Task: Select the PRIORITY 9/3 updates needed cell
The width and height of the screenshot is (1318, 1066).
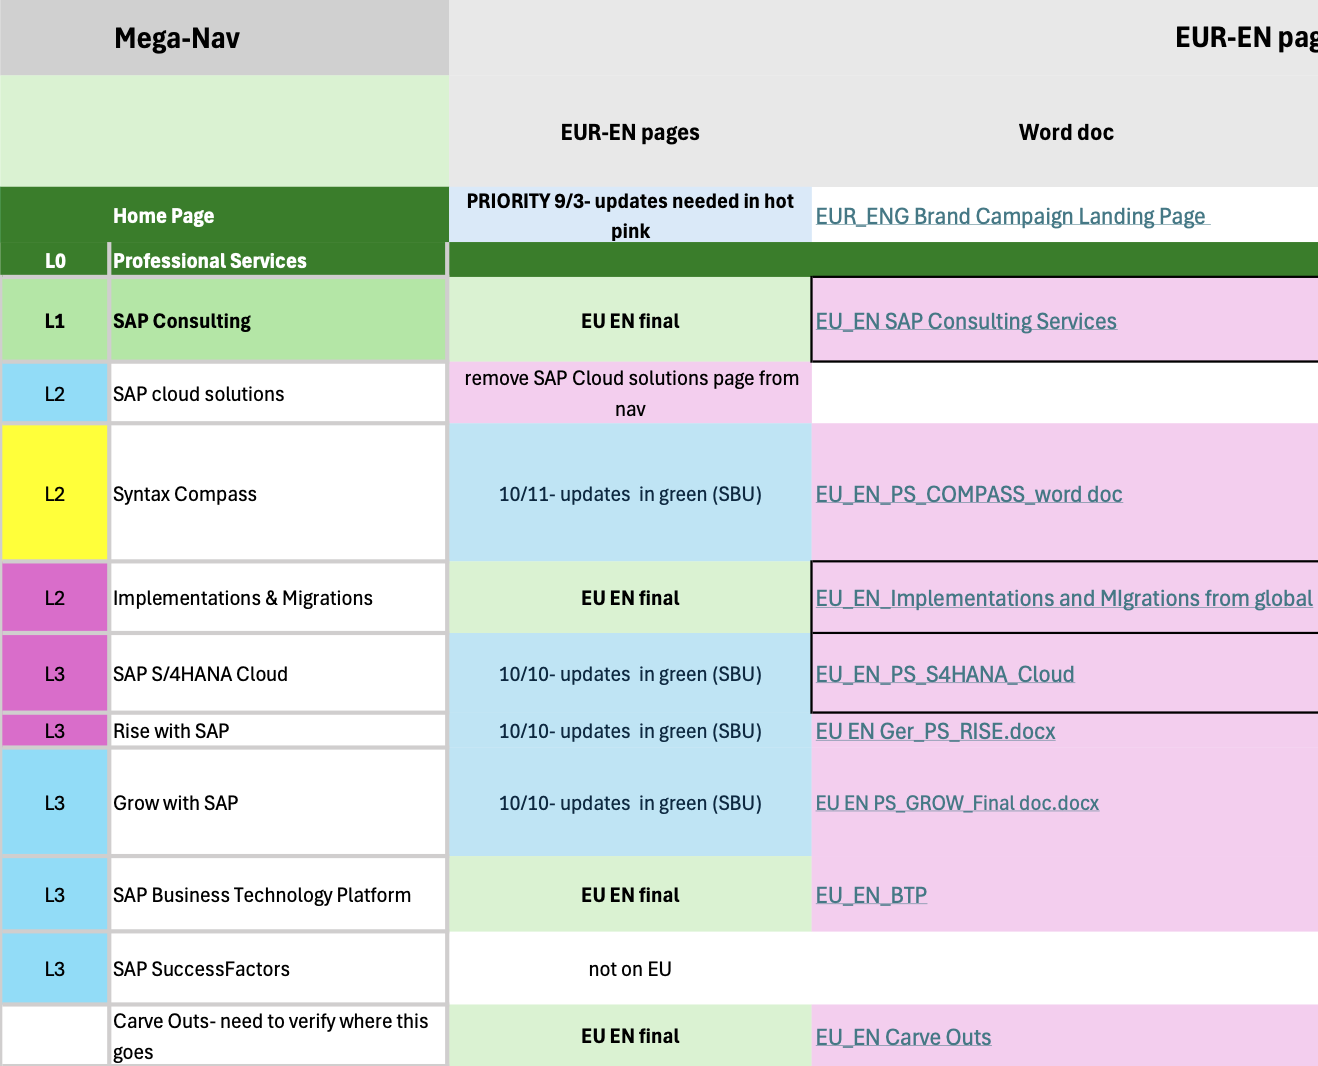Action: 630,215
